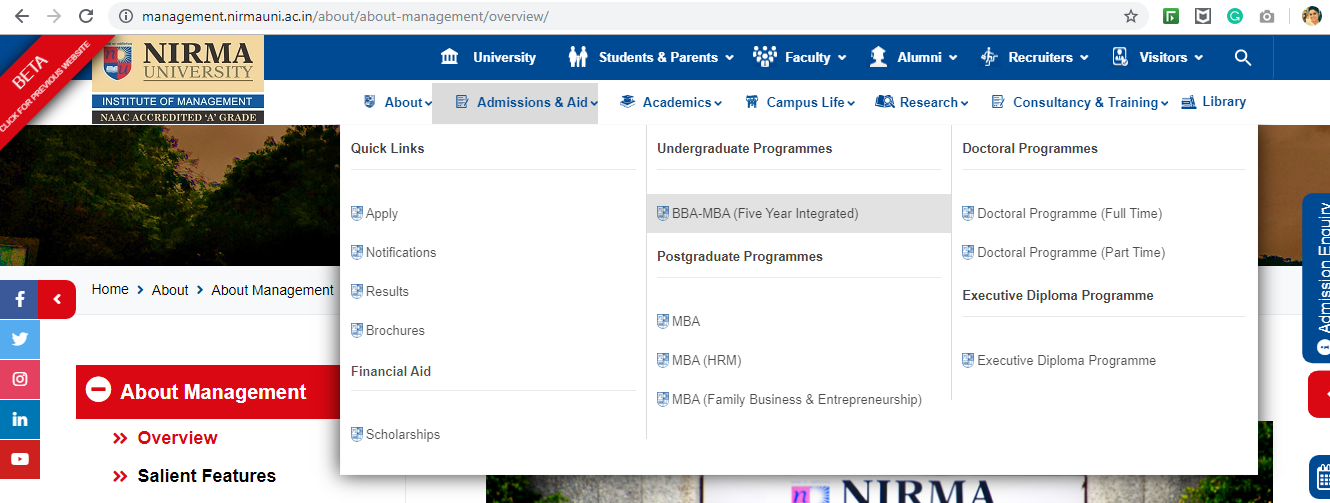Image resolution: width=1330 pixels, height=503 pixels.
Task: Click the Instagram sidebar icon
Action: pos(19,379)
